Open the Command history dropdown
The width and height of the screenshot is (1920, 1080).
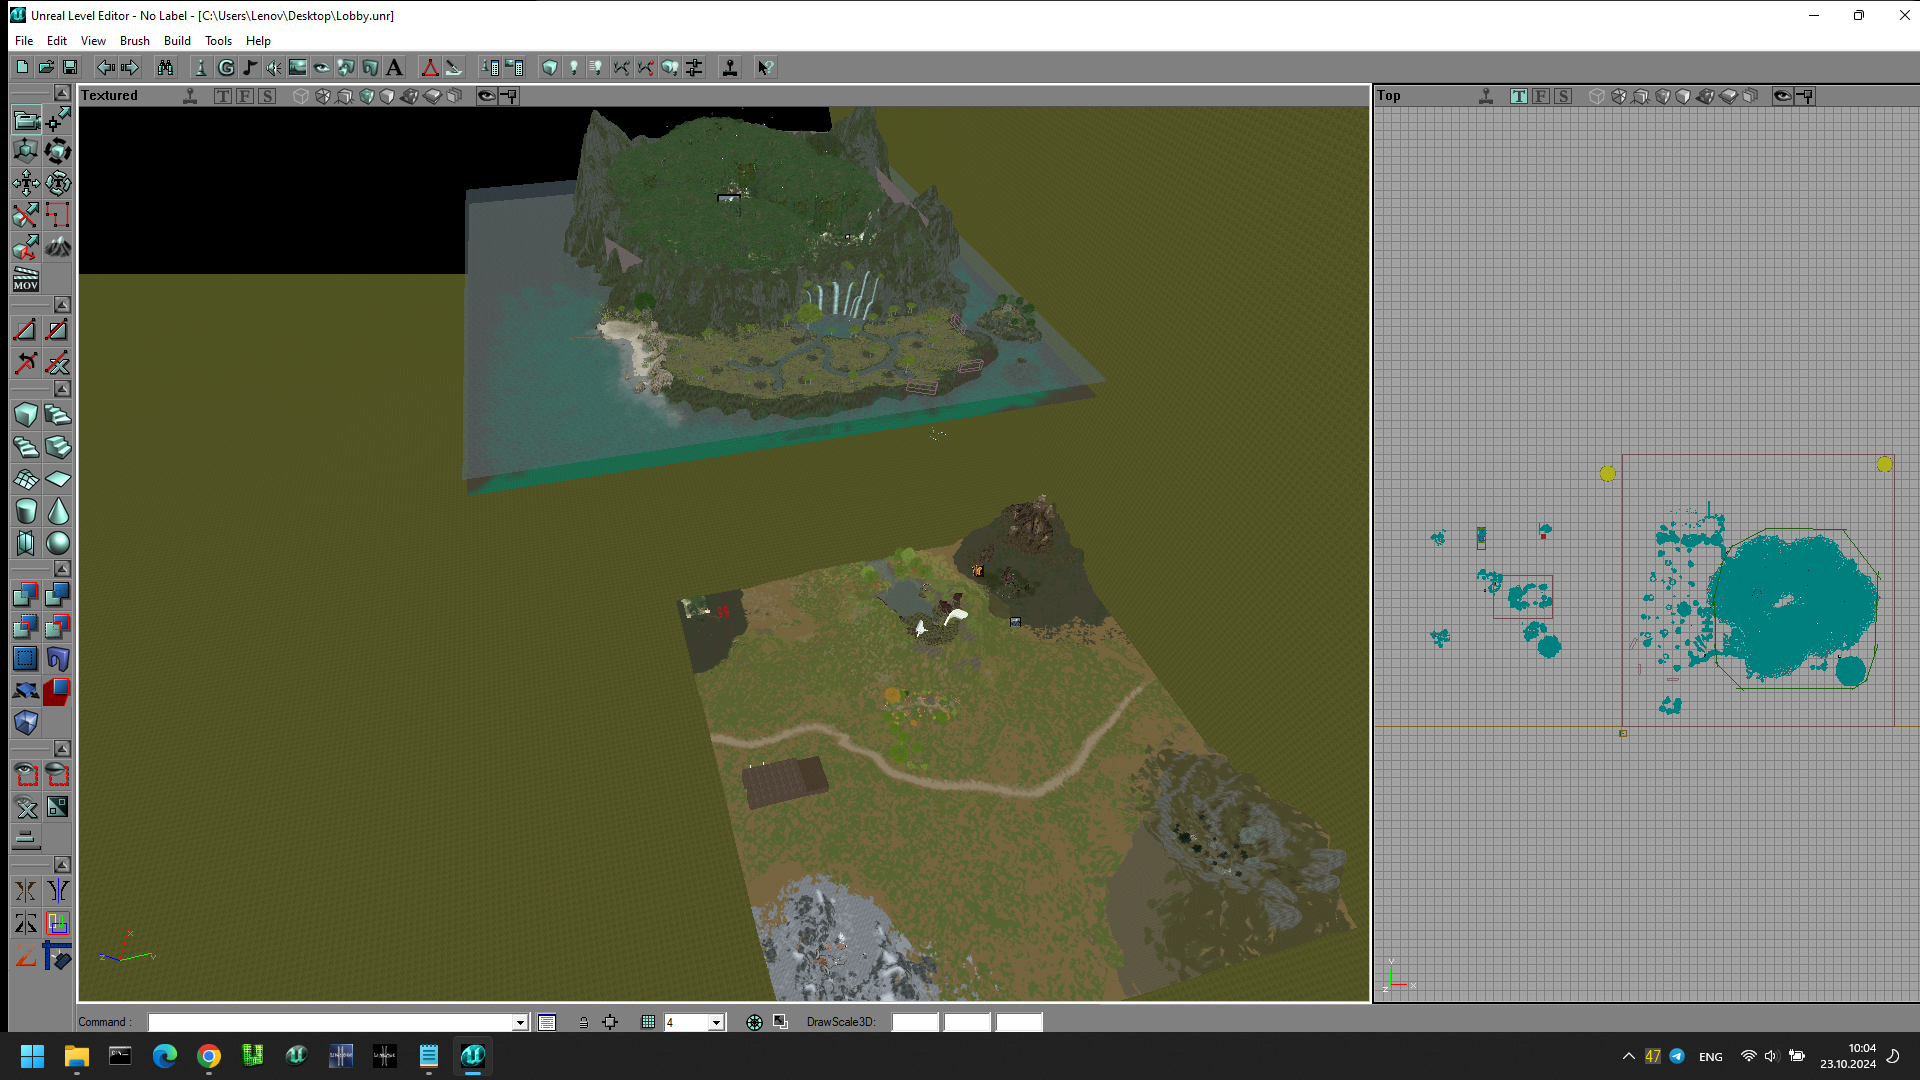pos(520,1022)
